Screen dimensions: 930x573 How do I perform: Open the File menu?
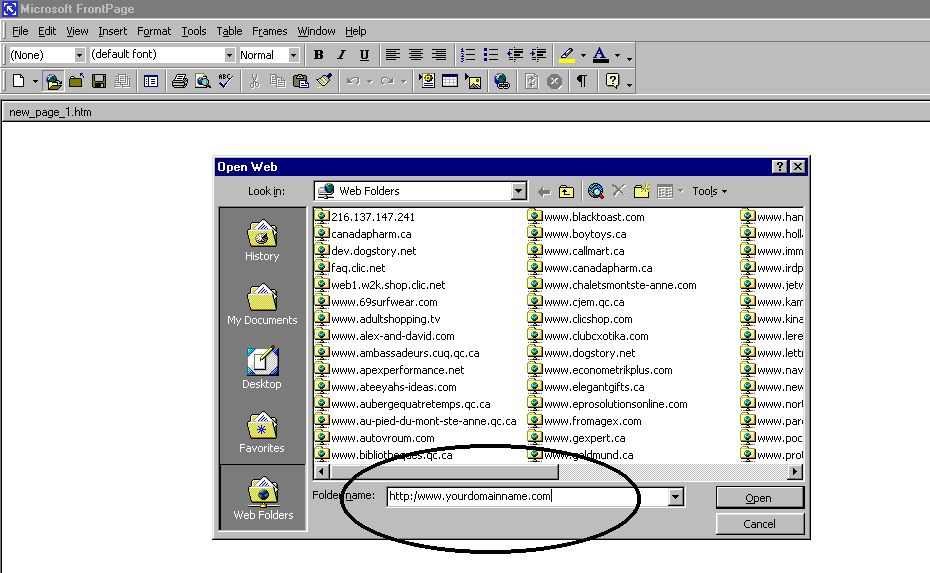20,31
